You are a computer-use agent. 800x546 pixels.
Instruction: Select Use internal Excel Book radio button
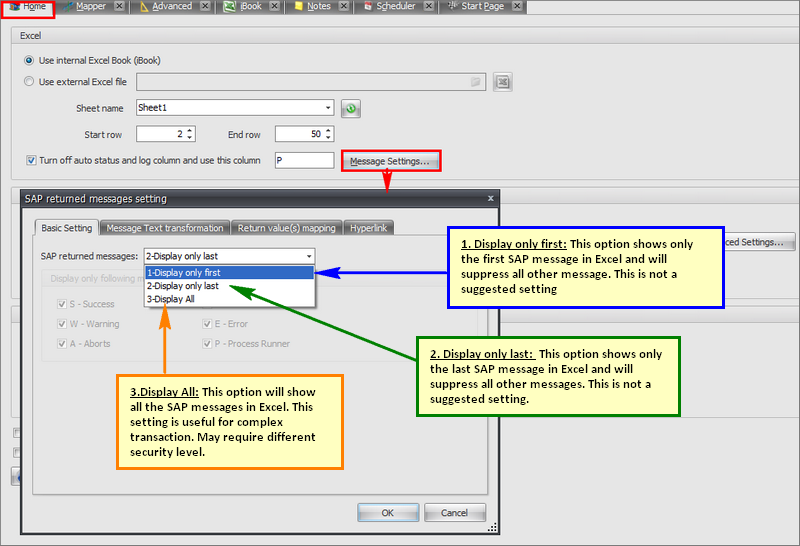pos(29,60)
